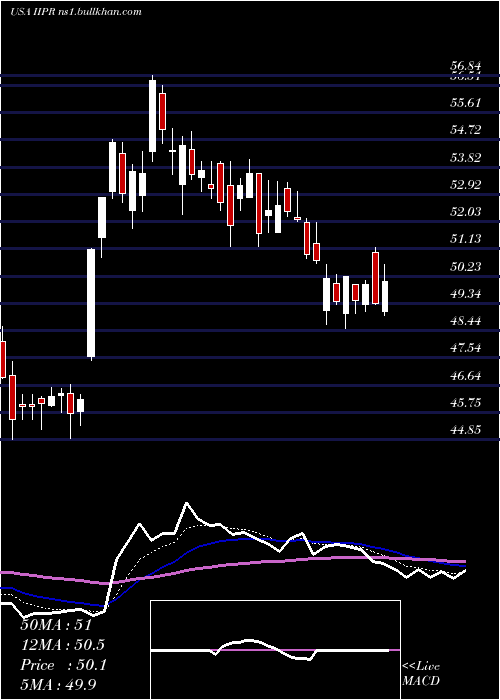This screenshot has width=500, height=700.
Task: Click the 46.64 price axis label
Action: (465, 376)
